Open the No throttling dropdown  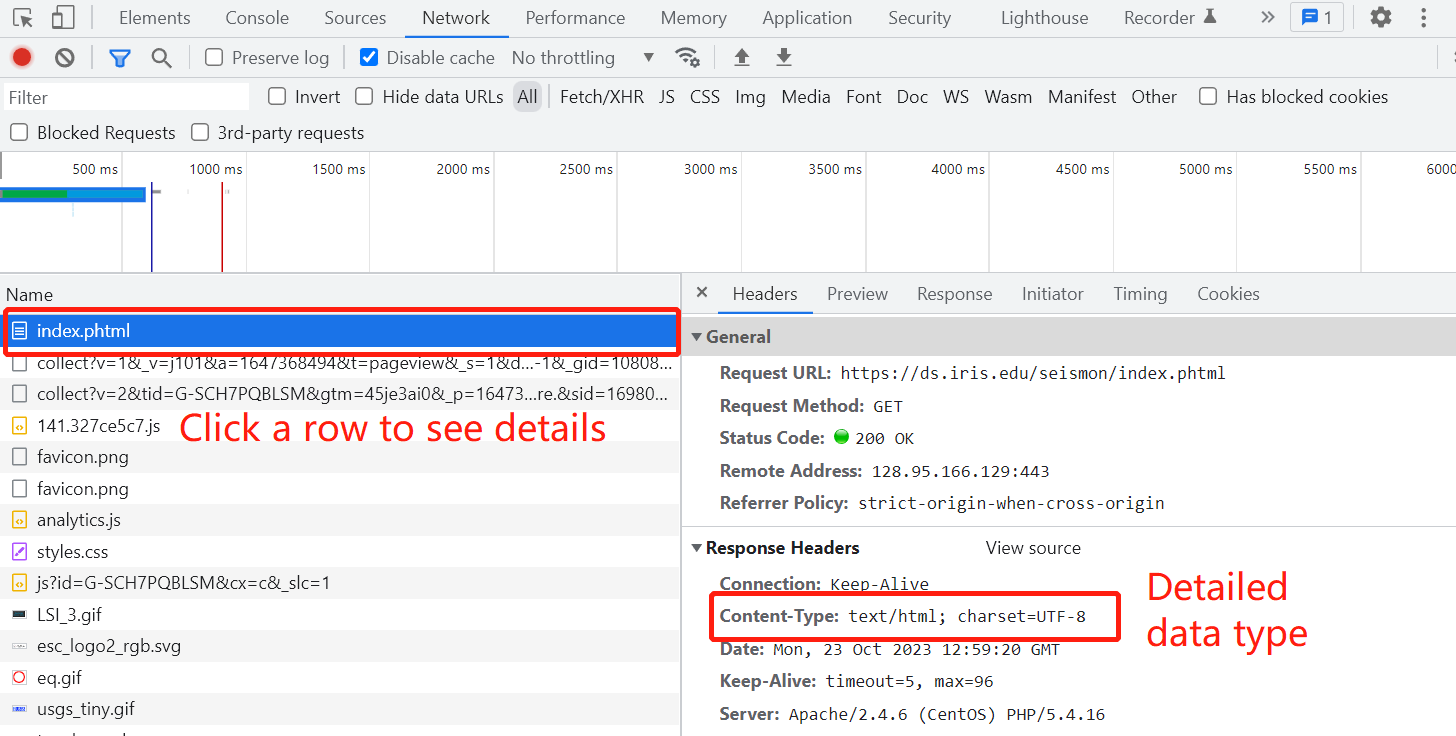tap(582, 58)
